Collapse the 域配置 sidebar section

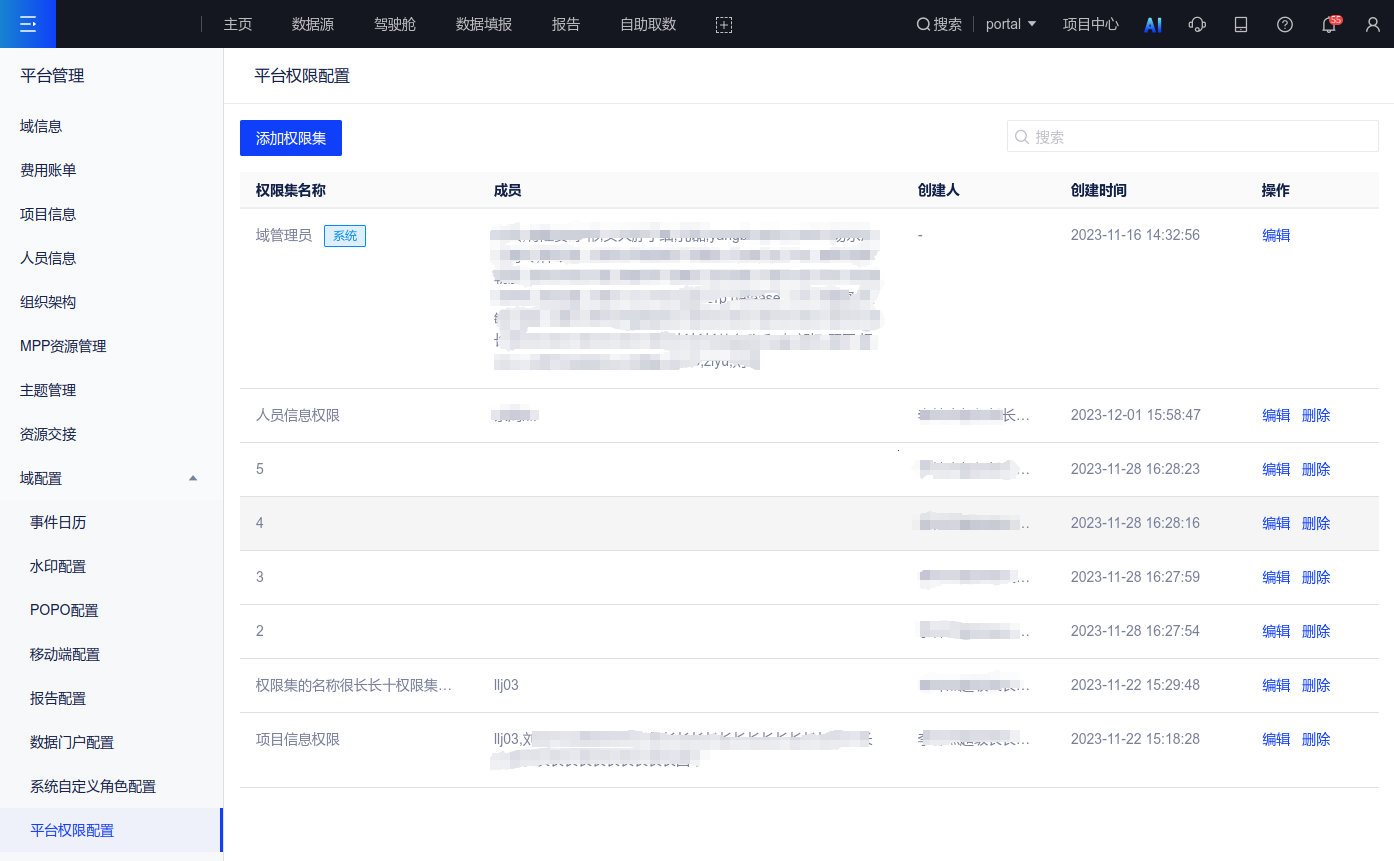coord(193,479)
